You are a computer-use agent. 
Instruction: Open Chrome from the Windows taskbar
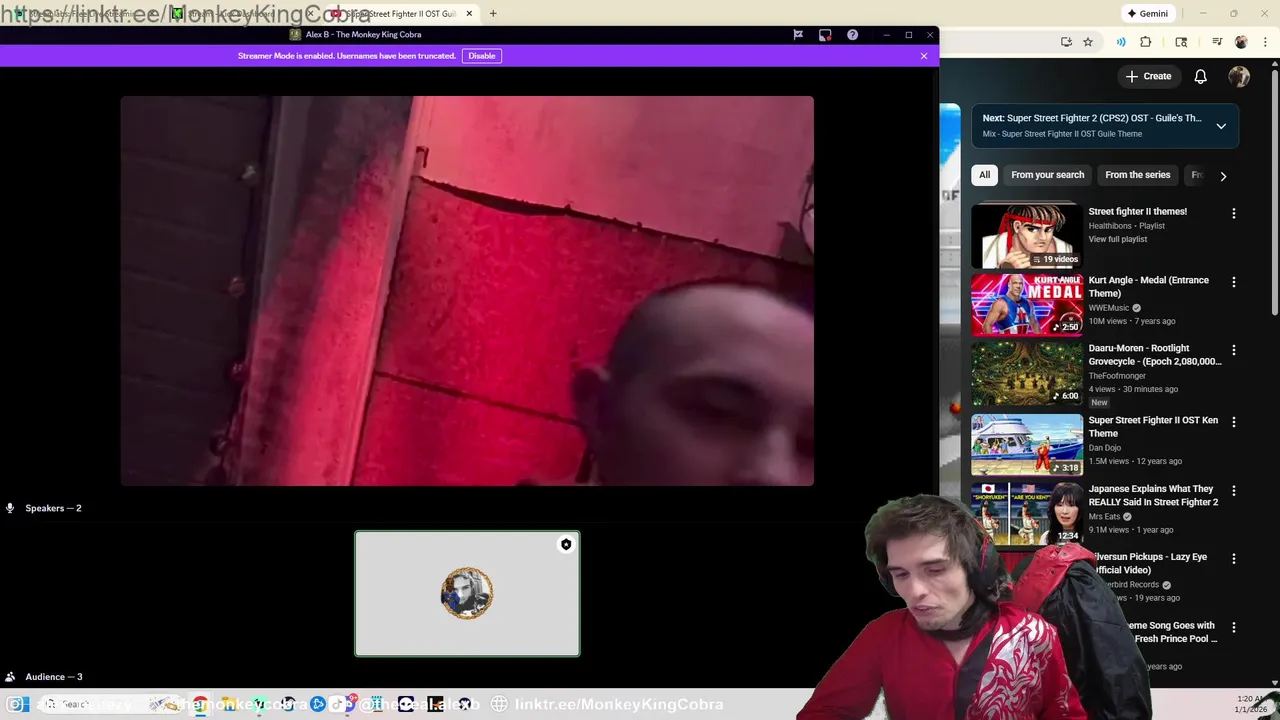pyautogui.click(x=201, y=704)
